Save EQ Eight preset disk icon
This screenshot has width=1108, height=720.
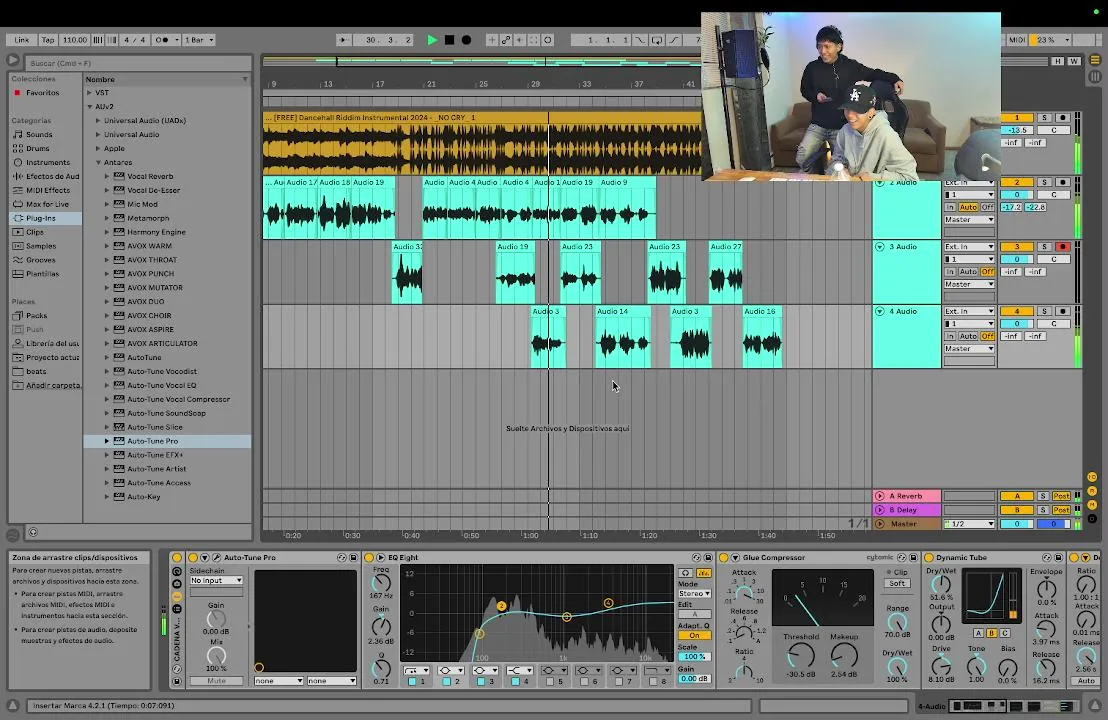(707, 557)
